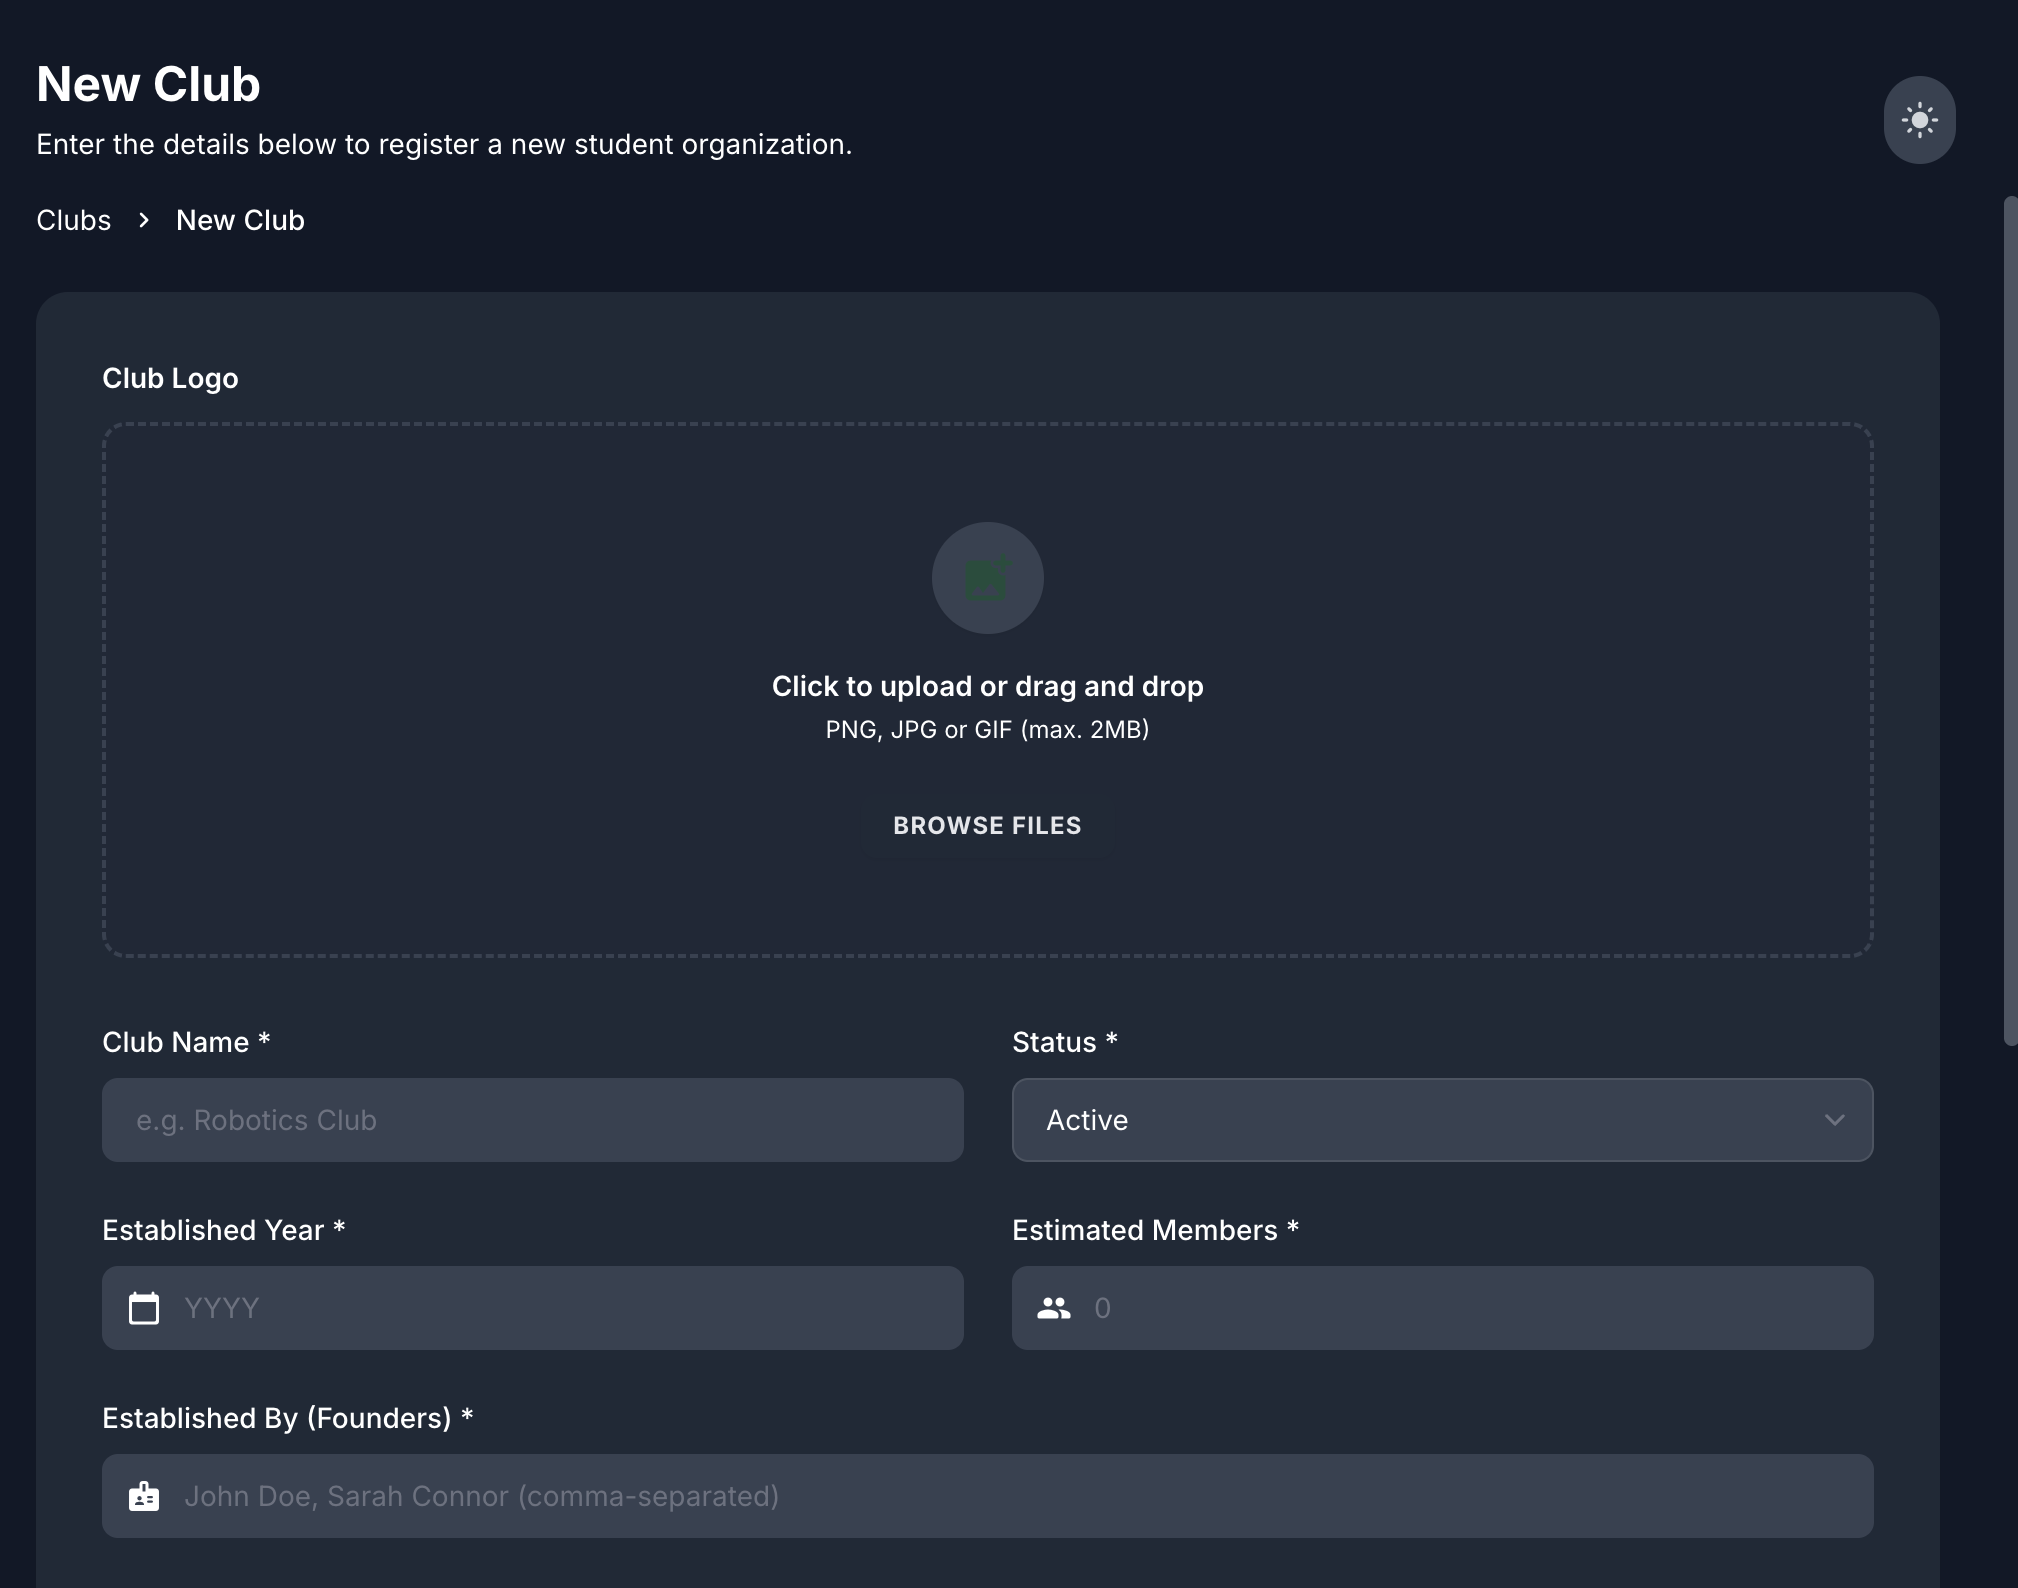This screenshot has width=2018, height=1588.
Task: Click the PNG, JPG or GIF hint text
Action: (x=987, y=730)
